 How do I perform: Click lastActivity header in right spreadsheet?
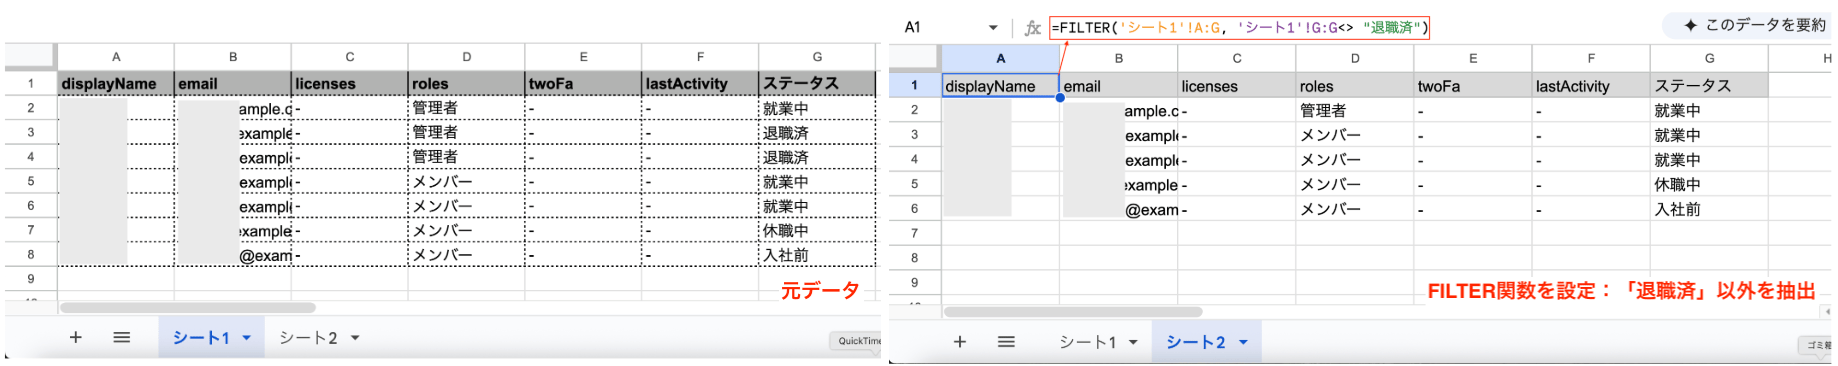[1590, 86]
